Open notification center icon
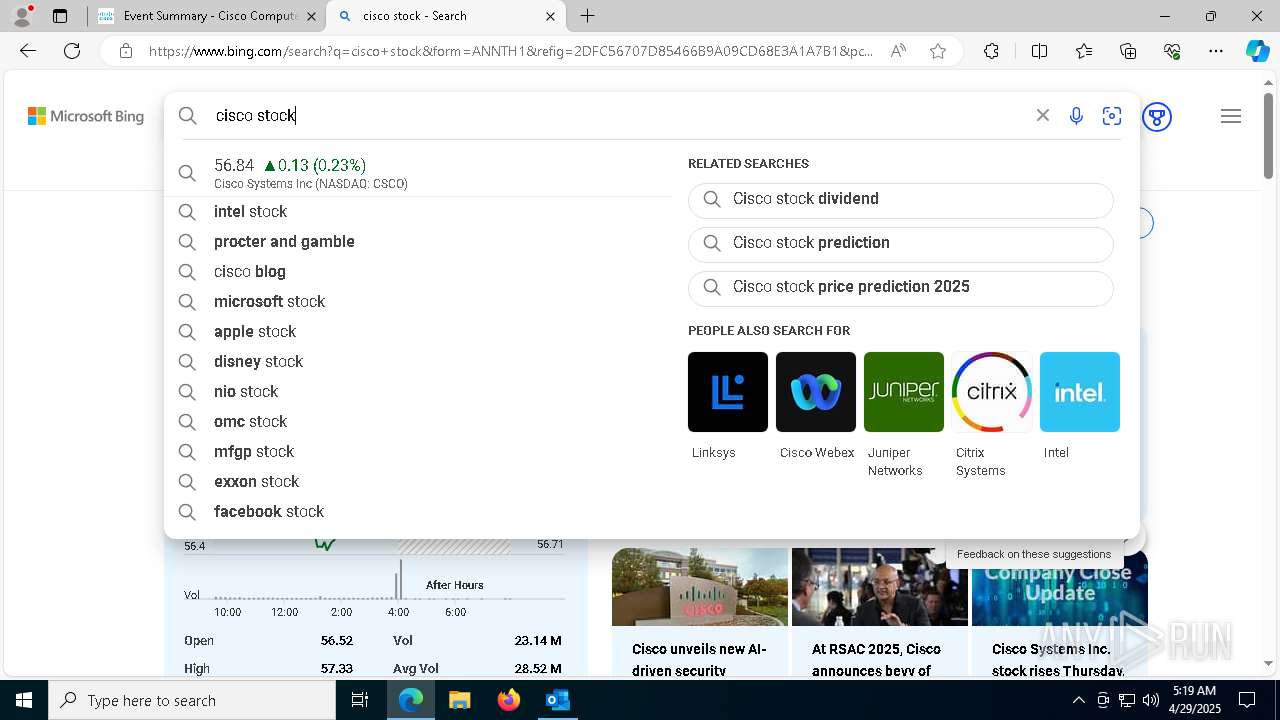The image size is (1280, 720). (x=1247, y=700)
